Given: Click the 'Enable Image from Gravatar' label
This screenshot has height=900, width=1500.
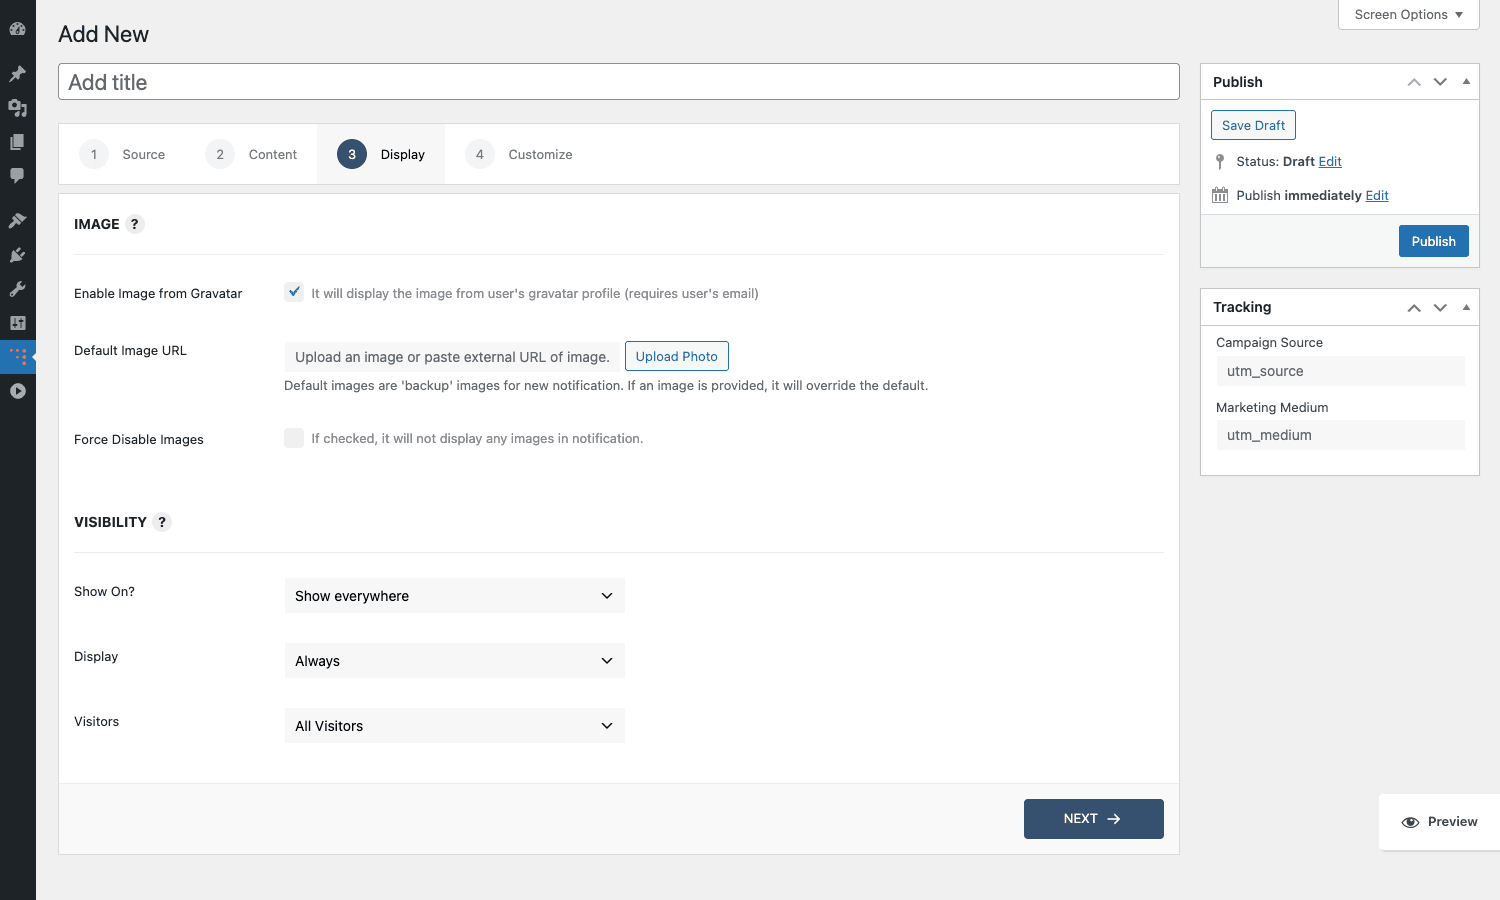Looking at the screenshot, I should 158,293.
